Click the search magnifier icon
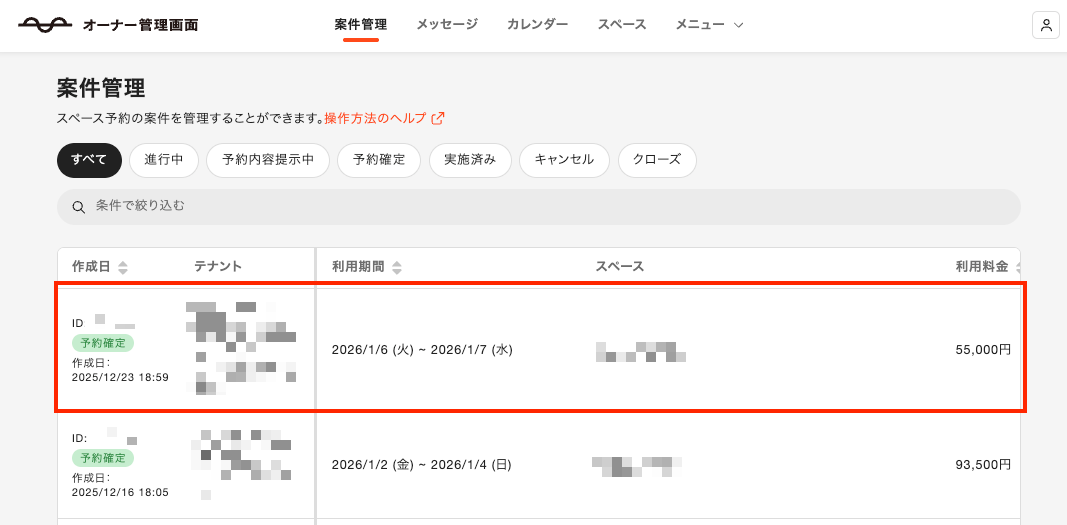This screenshot has height=525, width=1067. click(79, 207)
